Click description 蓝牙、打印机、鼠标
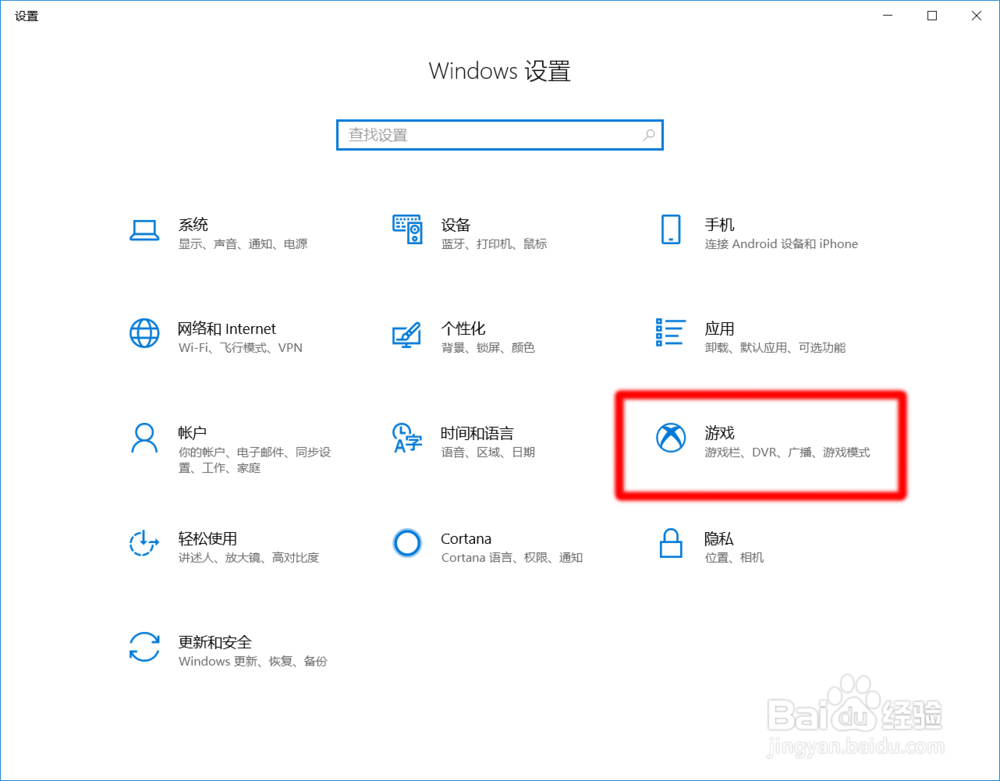 click(x=494, y=244)
